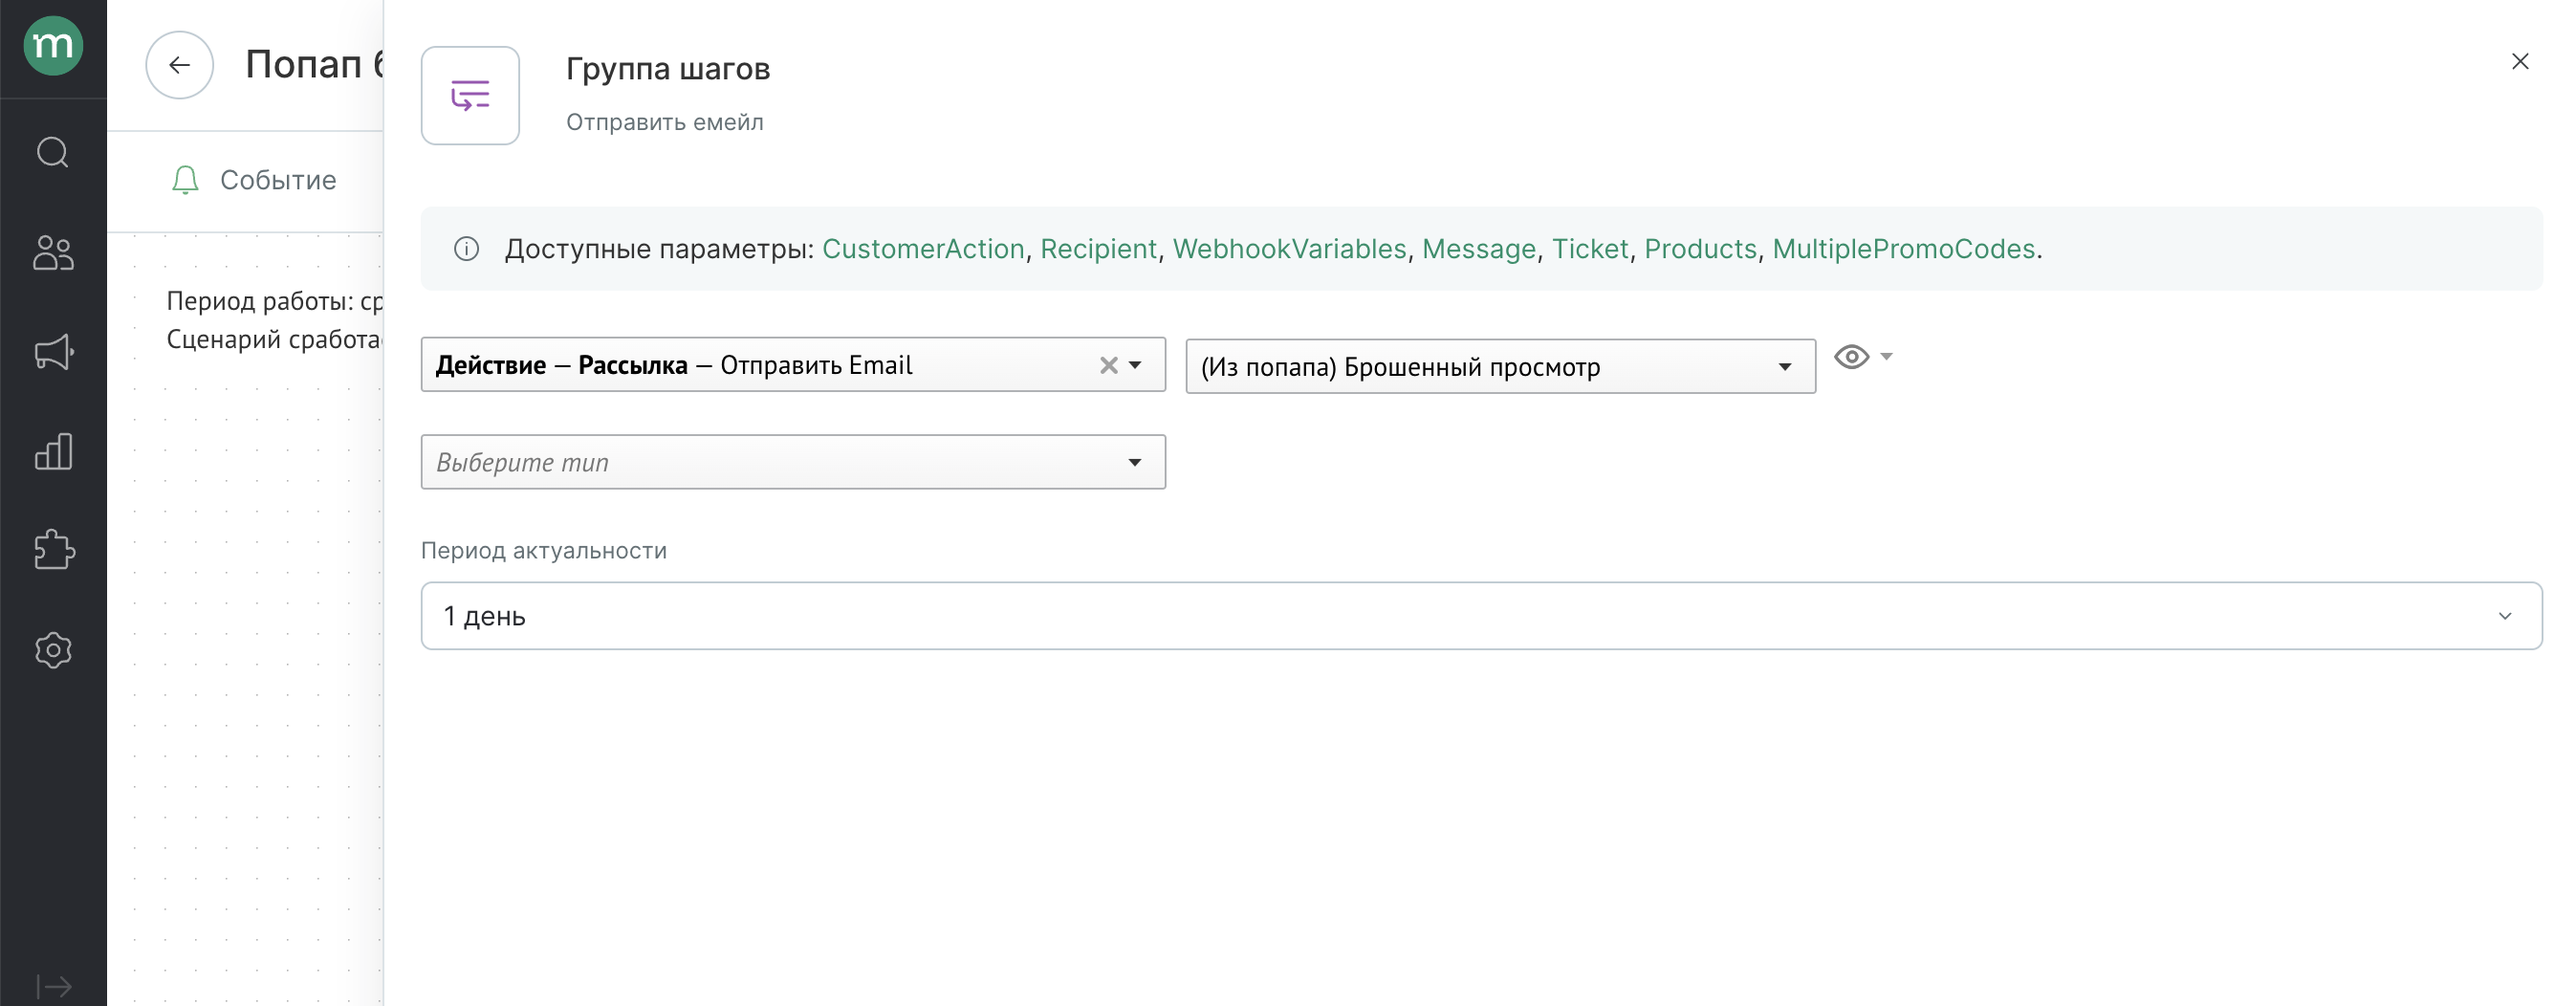Click the Период актуальности label
Viewport: 2576px width, 1006px height.
click(x=544, y=551)
